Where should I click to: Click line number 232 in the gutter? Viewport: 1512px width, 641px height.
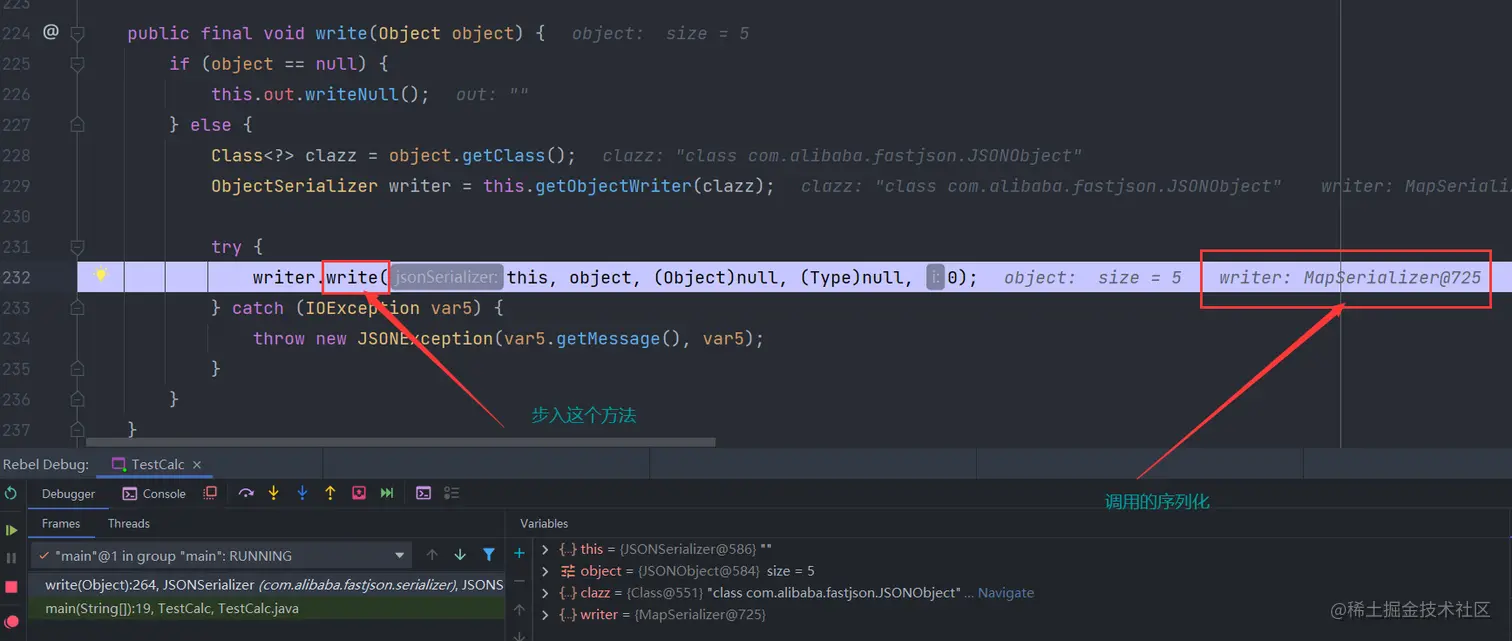click(16, 277)
